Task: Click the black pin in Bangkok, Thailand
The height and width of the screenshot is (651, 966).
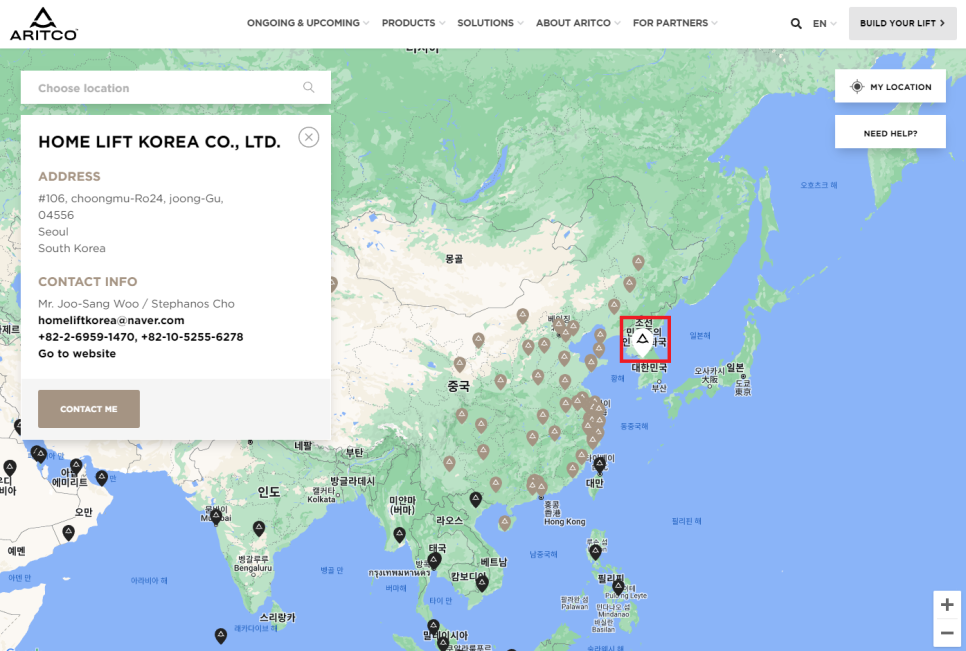Action: point(434,560)
